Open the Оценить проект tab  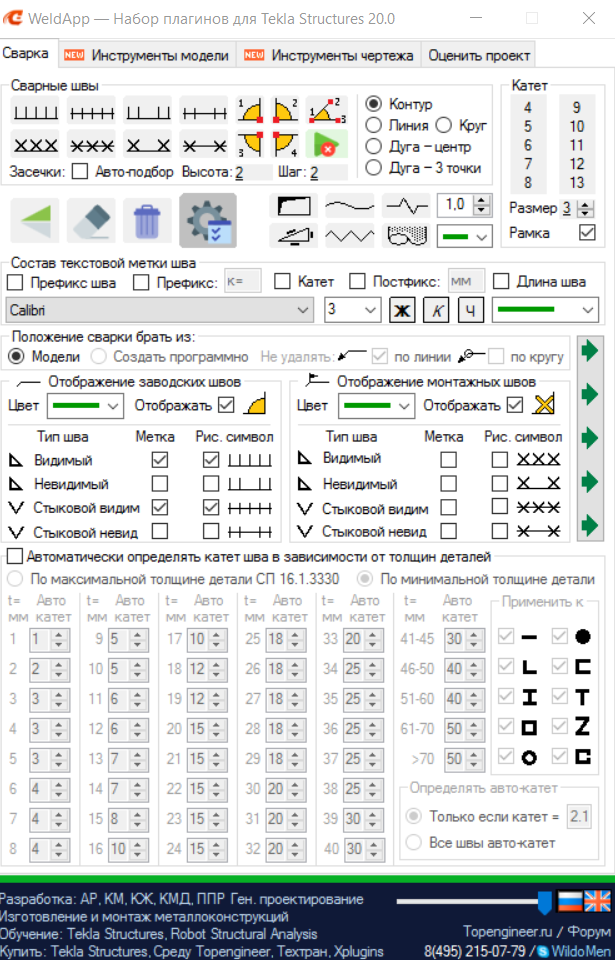point(479,56)
